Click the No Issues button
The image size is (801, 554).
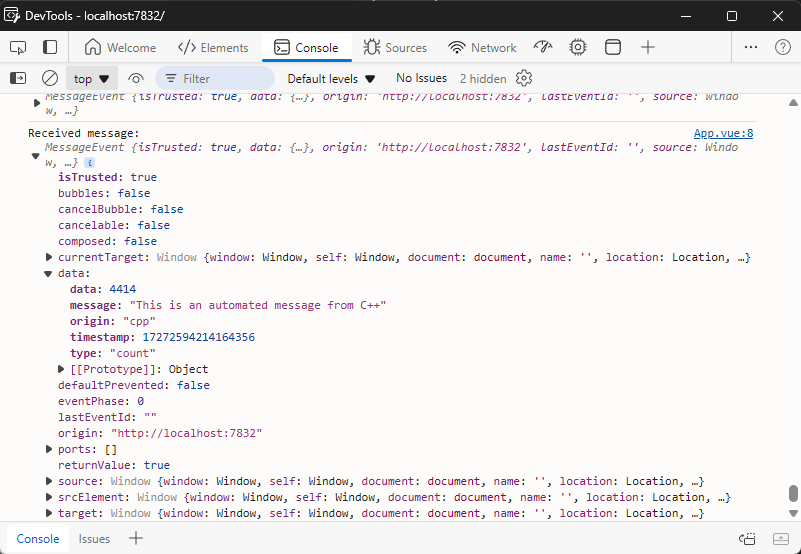[x=421, y=78]
